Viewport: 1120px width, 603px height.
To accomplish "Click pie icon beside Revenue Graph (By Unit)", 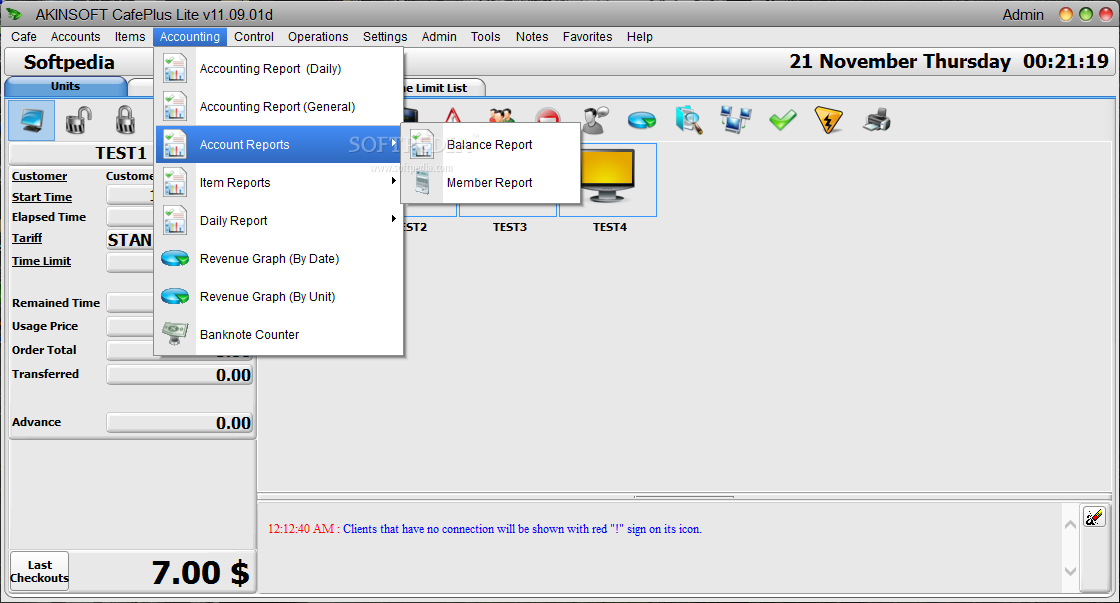I will coord(175,296).
